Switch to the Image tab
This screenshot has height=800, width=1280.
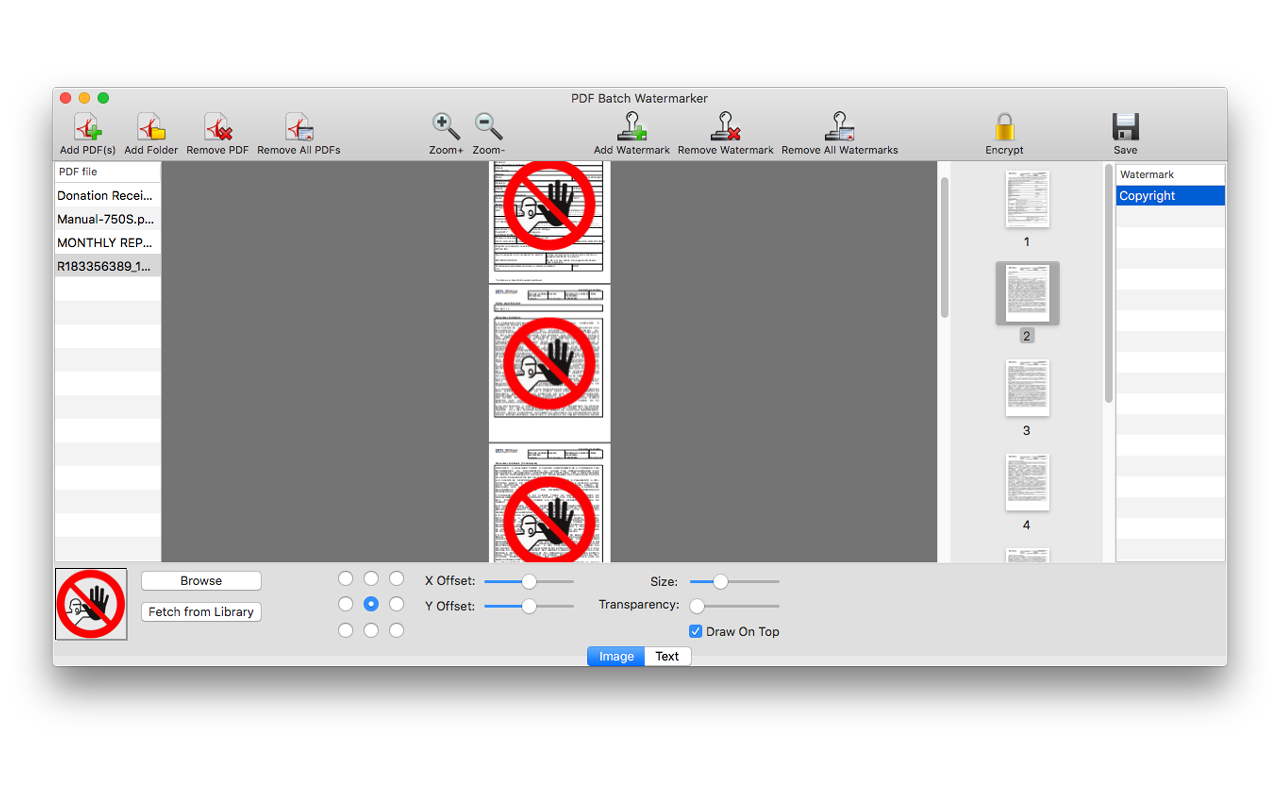(616, 657)
